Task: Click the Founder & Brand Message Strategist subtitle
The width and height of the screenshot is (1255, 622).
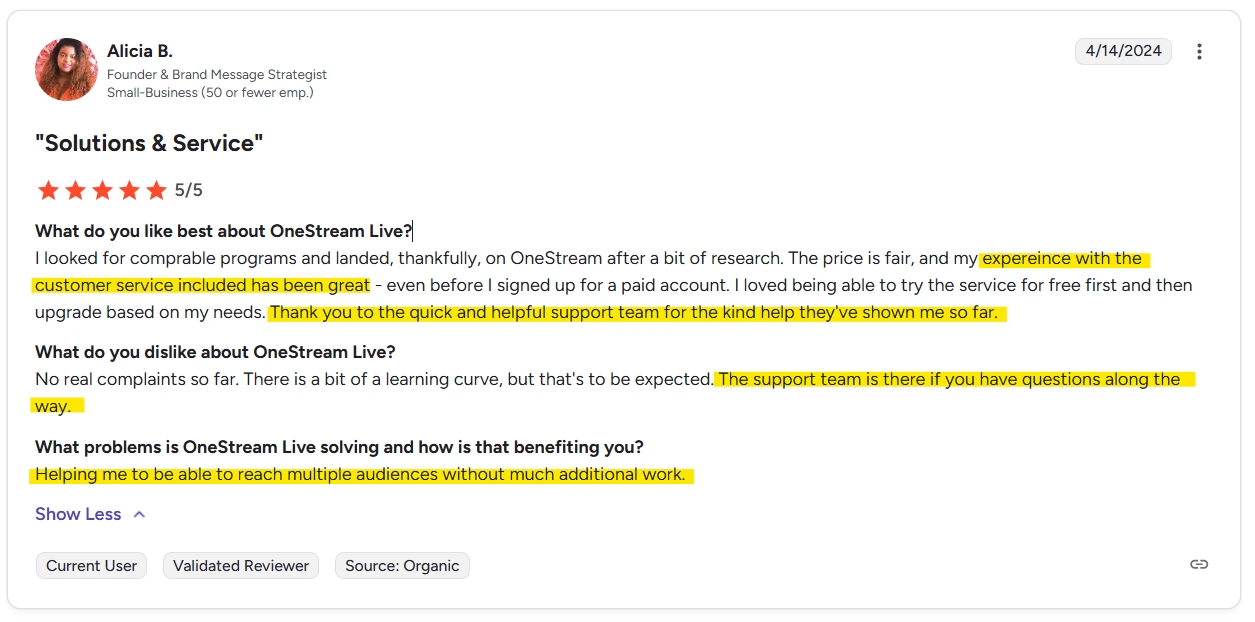Action: coord(217,74)
